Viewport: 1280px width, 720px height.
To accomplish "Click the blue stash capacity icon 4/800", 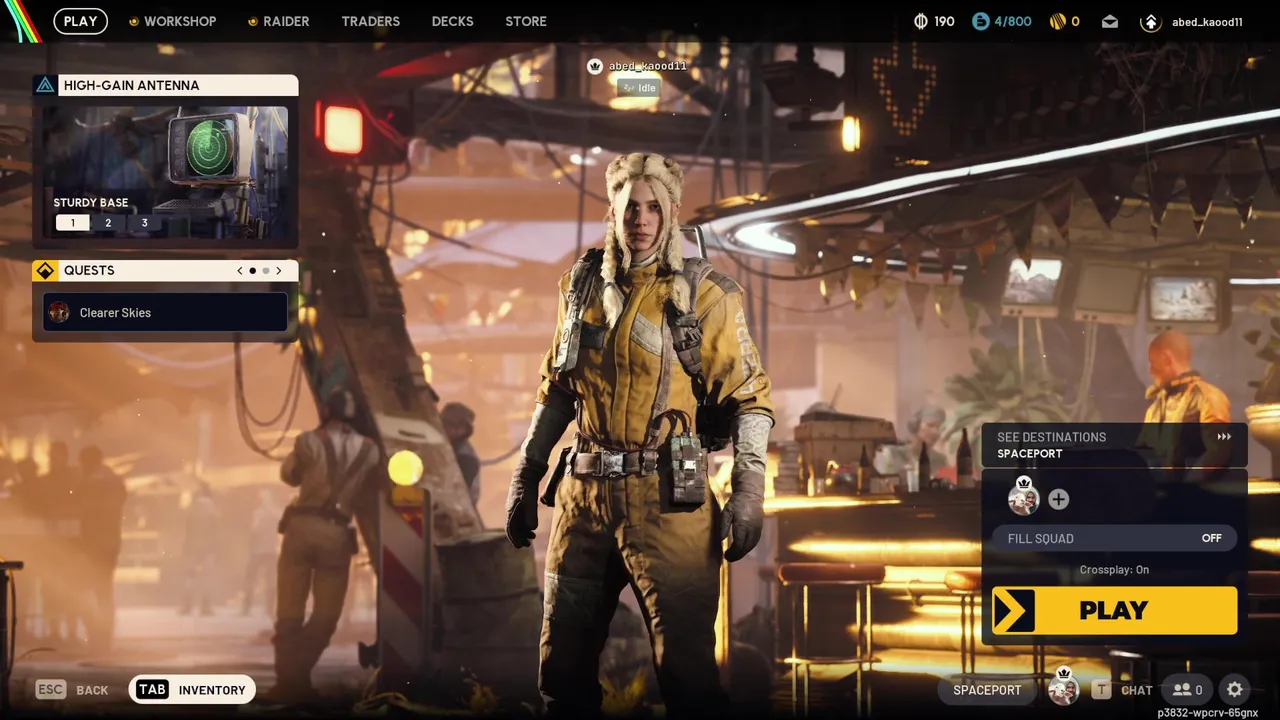I will 980,21.
